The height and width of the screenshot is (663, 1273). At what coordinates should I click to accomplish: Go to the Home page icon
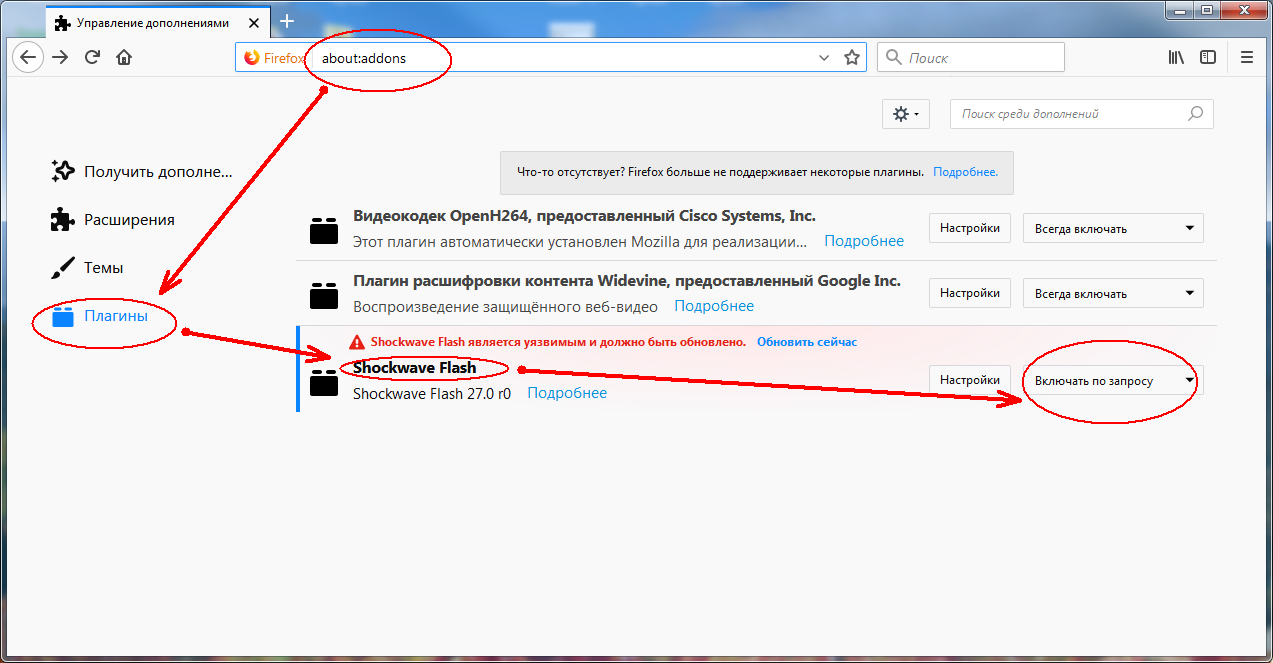pos(124,57)
